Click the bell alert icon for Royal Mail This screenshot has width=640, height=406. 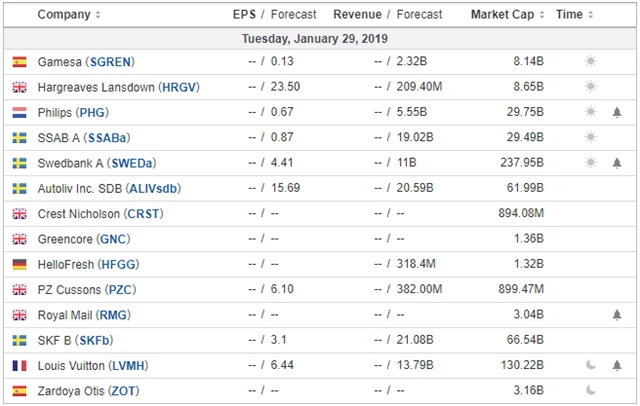[x=617, y=315]
